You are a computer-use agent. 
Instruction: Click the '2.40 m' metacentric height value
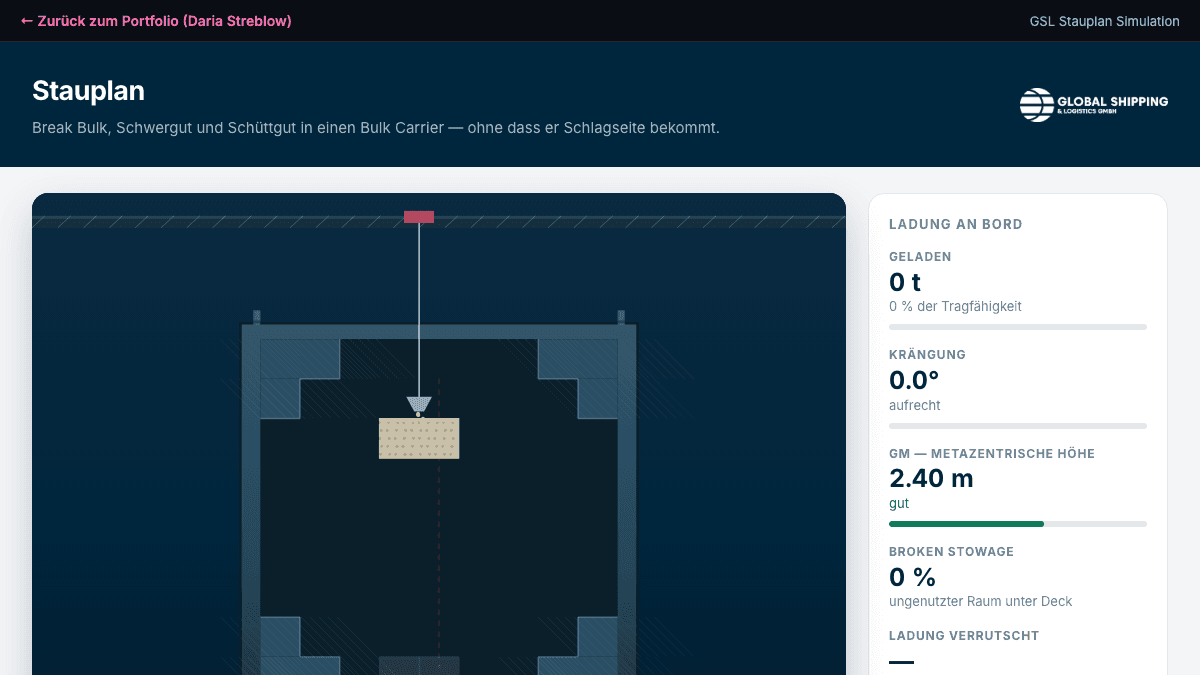point(931,479)
